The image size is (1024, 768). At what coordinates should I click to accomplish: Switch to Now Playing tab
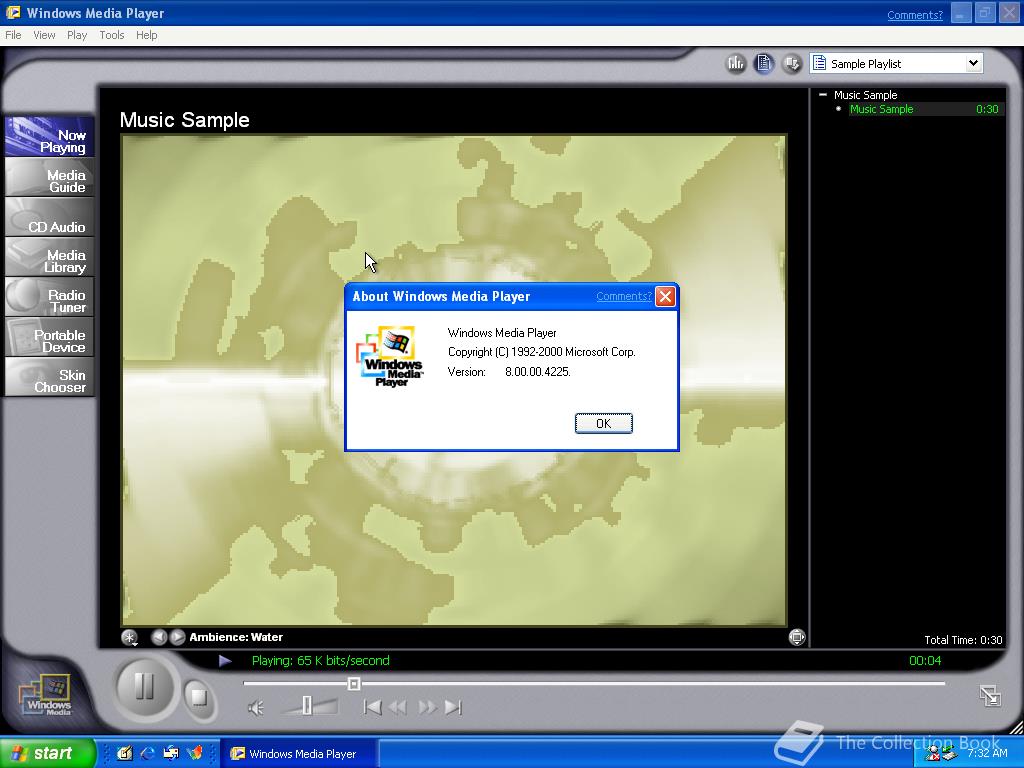pyautogui.click(x=50, y=136)
